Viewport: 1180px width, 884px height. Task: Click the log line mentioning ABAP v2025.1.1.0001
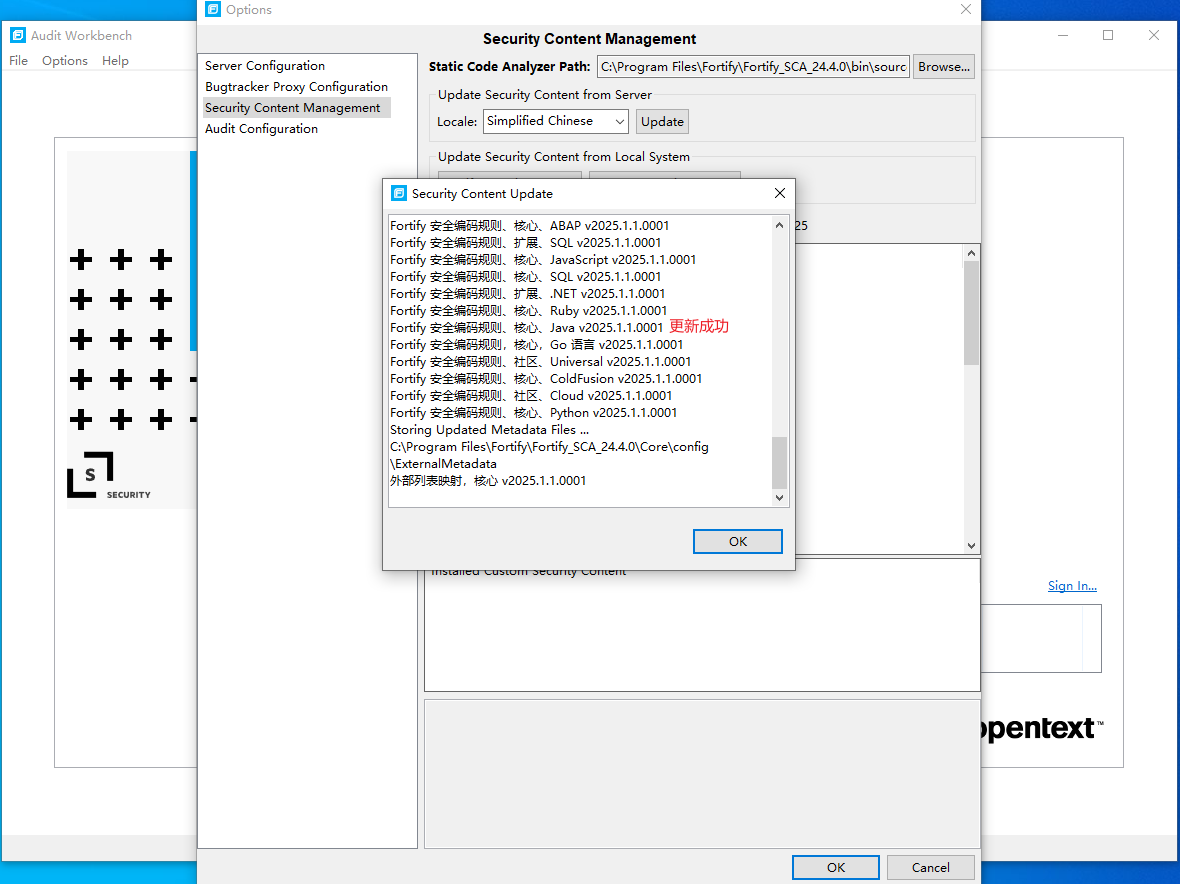point(529,226)
